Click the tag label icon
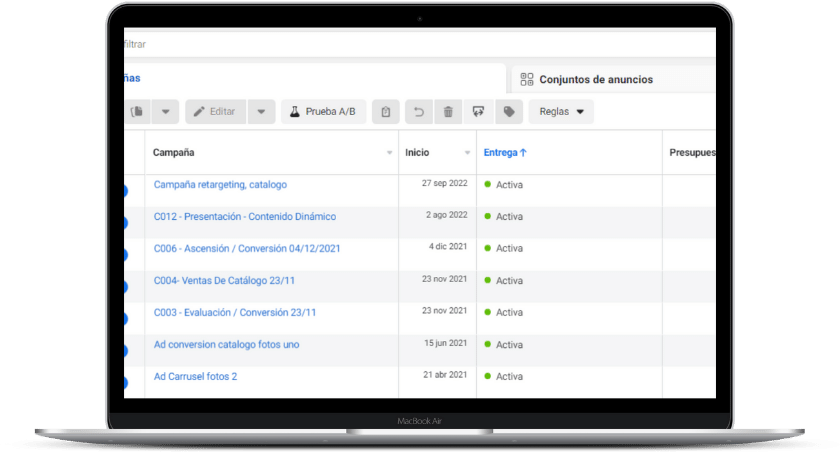 (x=509, y=112)
